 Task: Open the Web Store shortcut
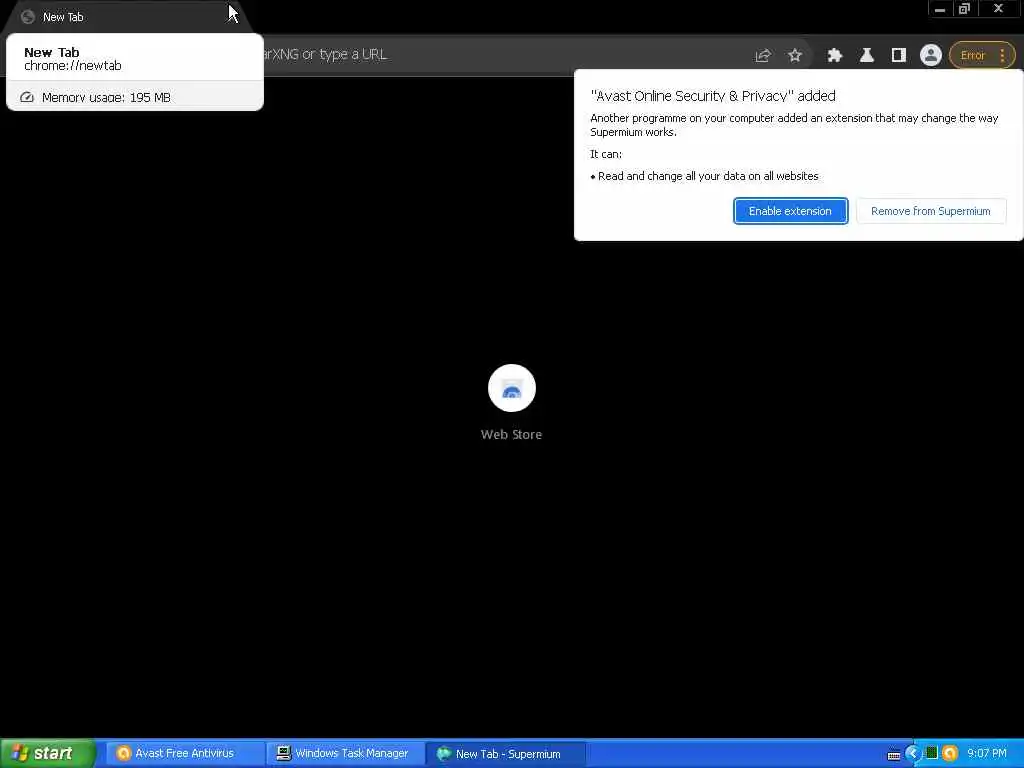click(511, 388)
